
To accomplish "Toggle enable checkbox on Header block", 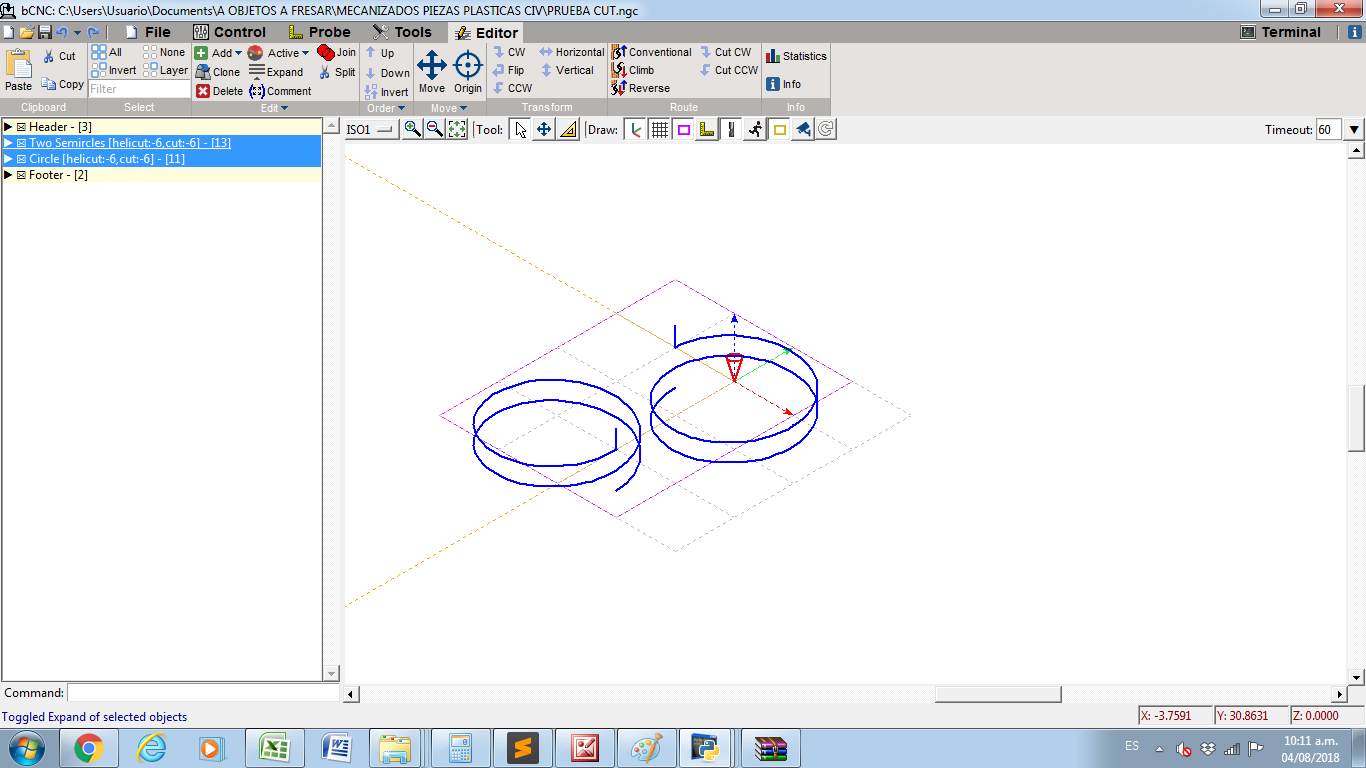I will (x=21, y=127).
